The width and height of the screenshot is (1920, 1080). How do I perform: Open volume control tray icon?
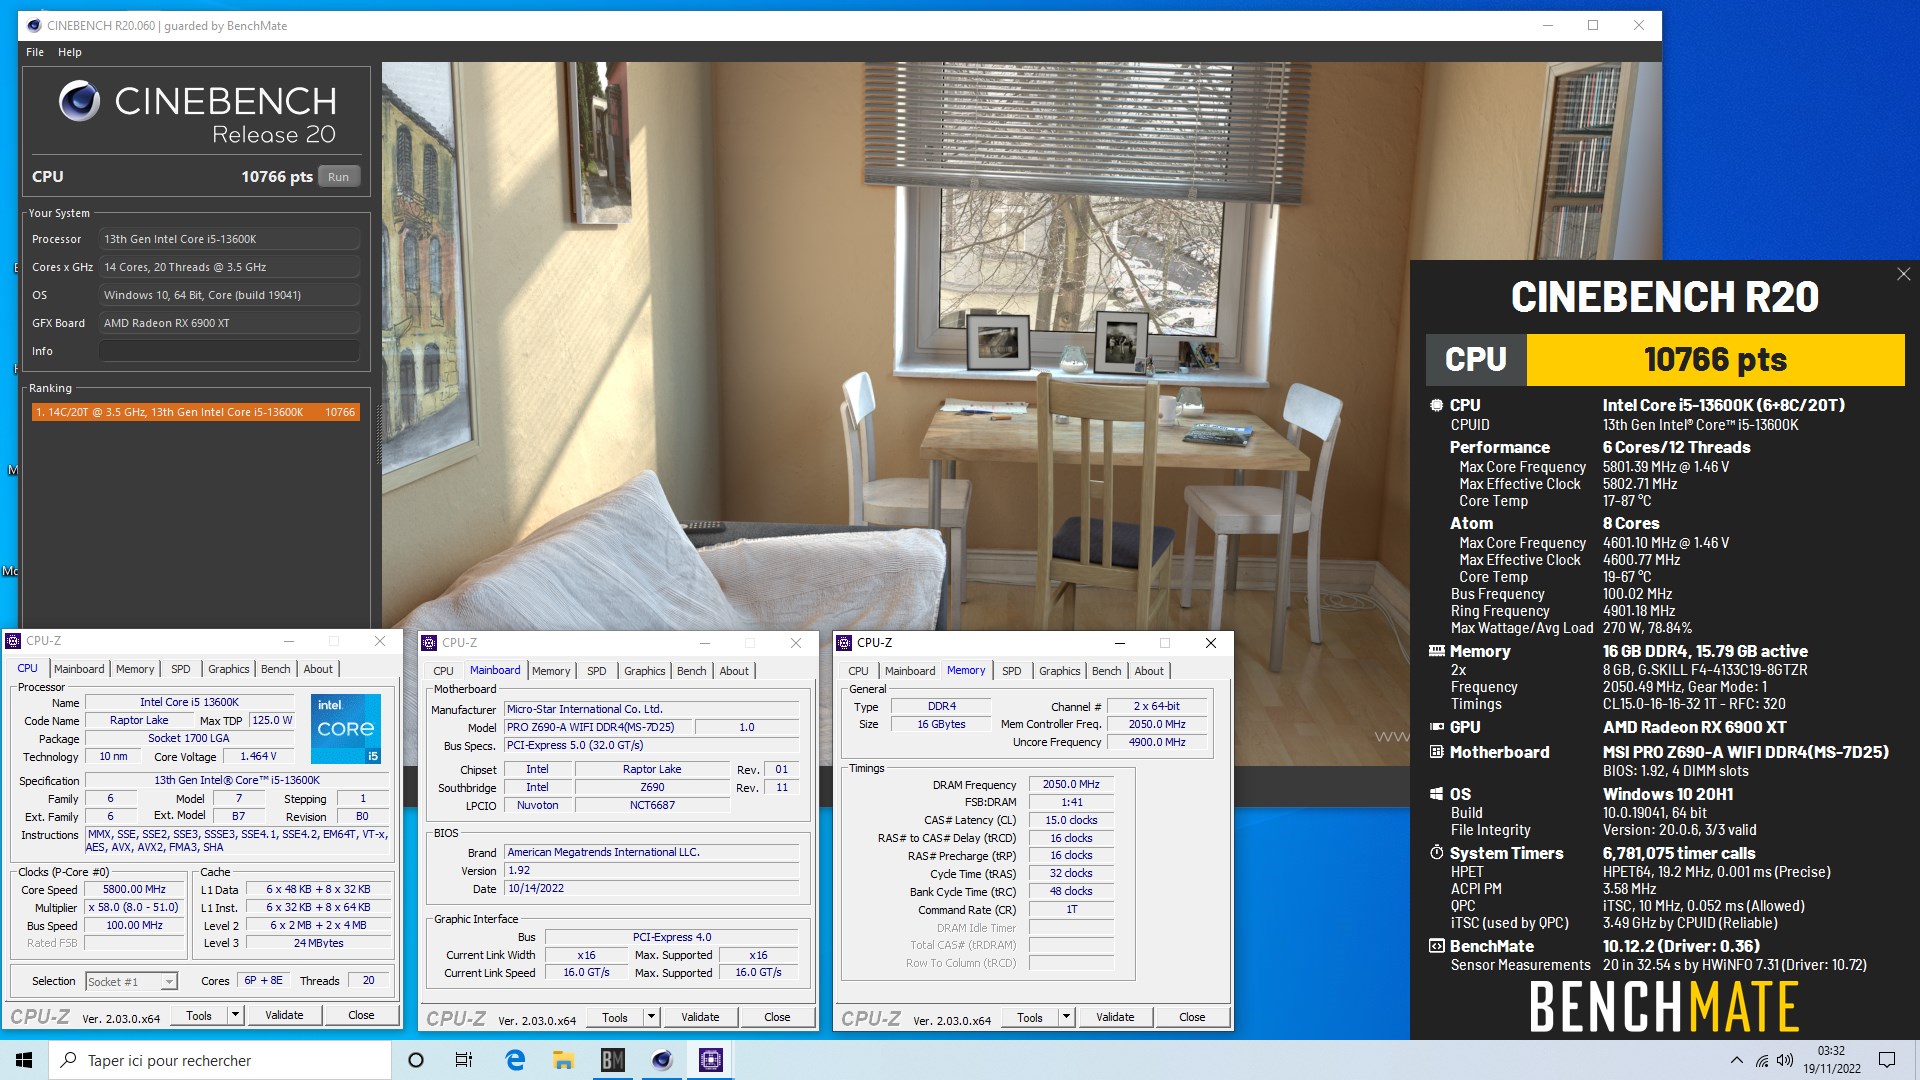[1785, 1060]
